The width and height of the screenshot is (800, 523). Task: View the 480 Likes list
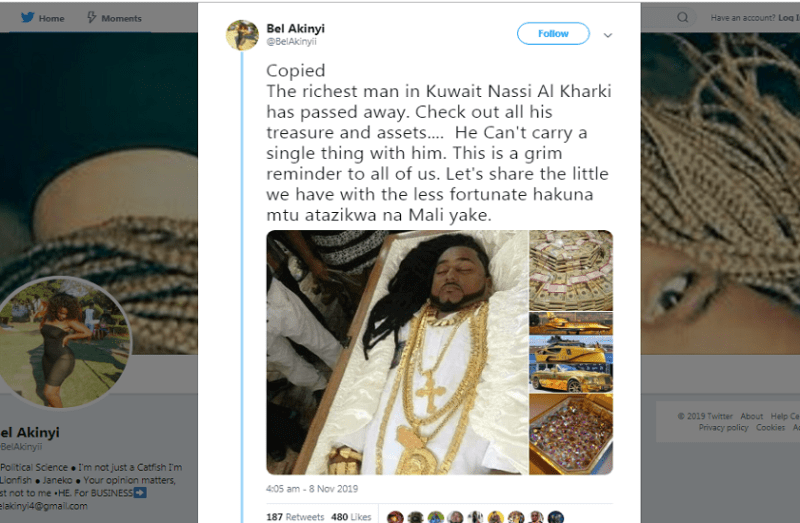tap(350, 517)
